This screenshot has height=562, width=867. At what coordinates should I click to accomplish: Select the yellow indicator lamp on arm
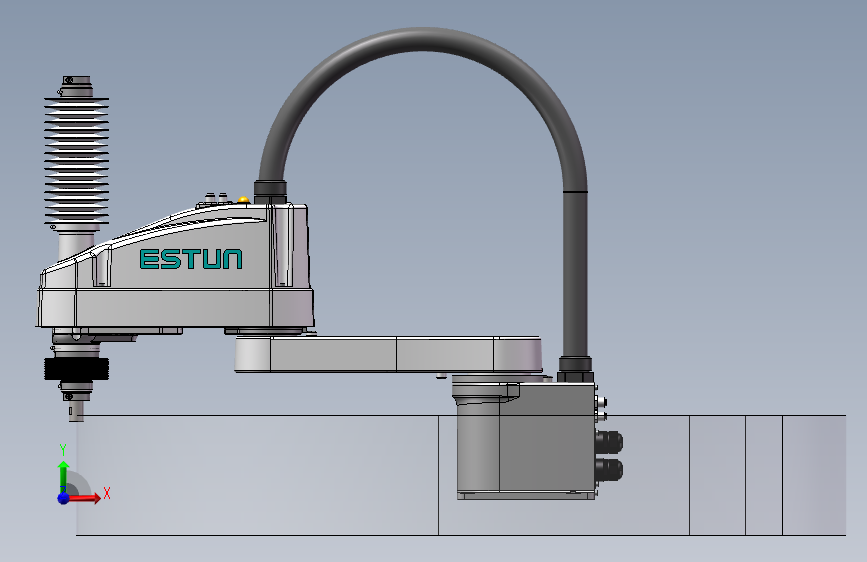[243, 199]
